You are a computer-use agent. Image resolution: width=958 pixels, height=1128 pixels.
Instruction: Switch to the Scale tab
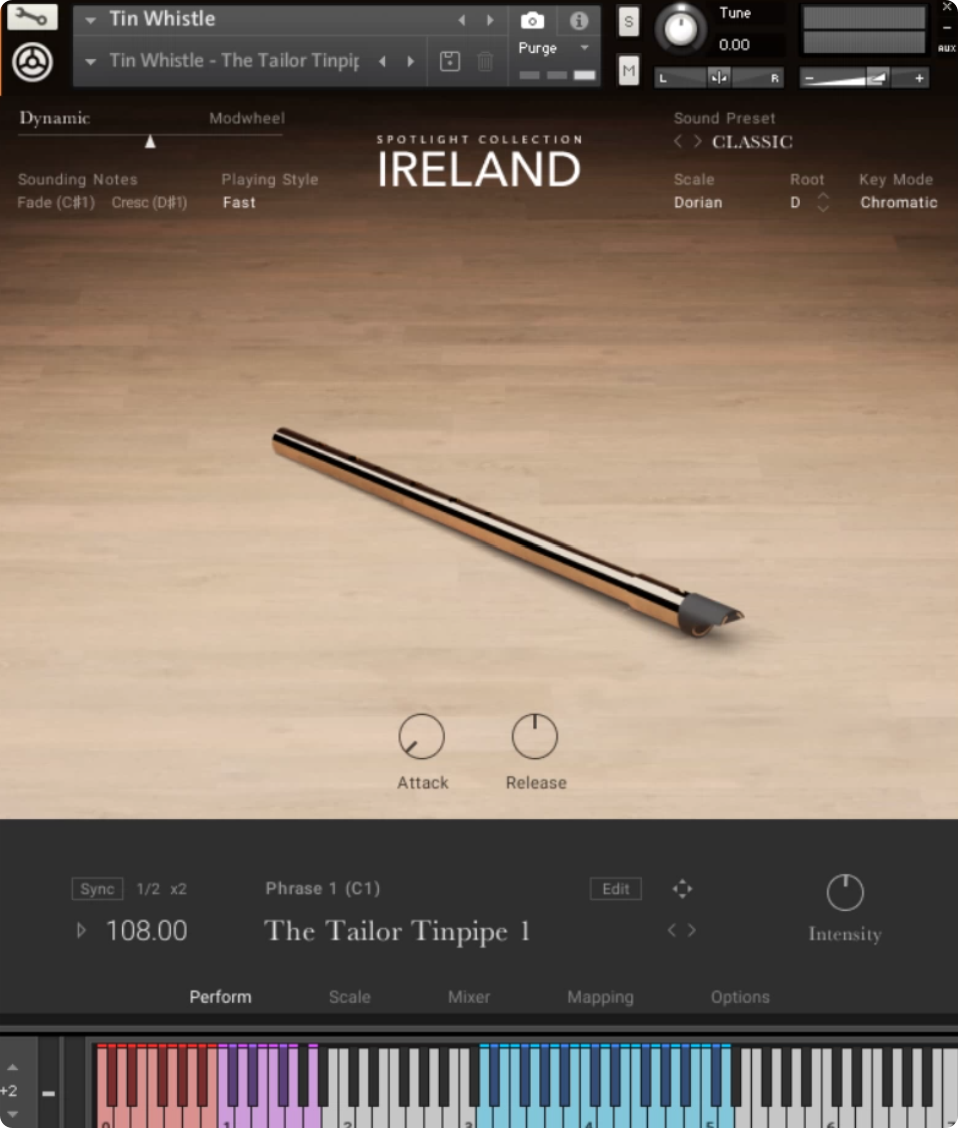click(x=350, y=996)
